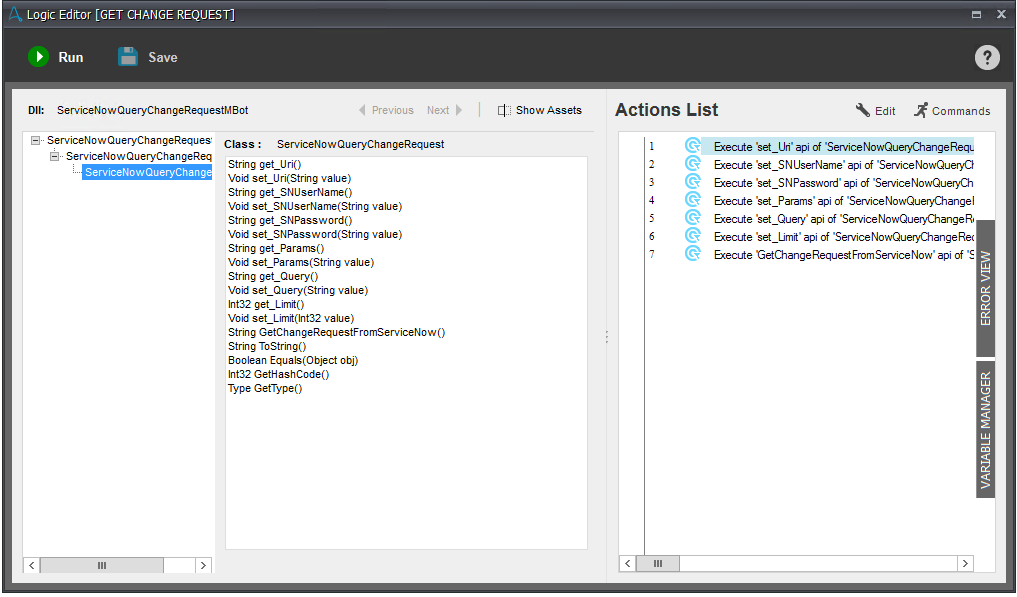
Task: Click the Show Assets icon
Action: [x=504, y=110]
